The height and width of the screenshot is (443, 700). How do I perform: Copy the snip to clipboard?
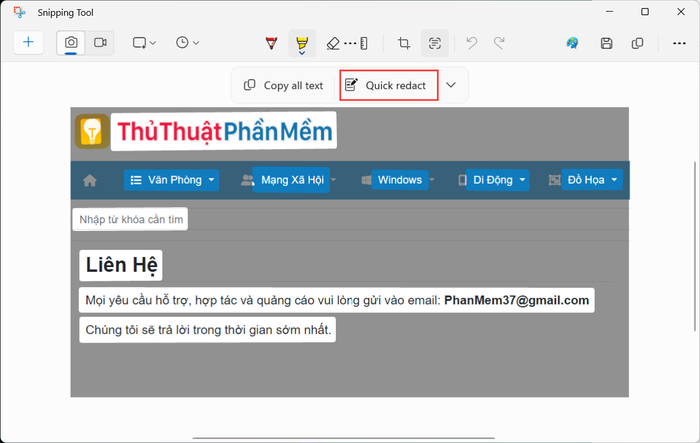tap(638, 43)
